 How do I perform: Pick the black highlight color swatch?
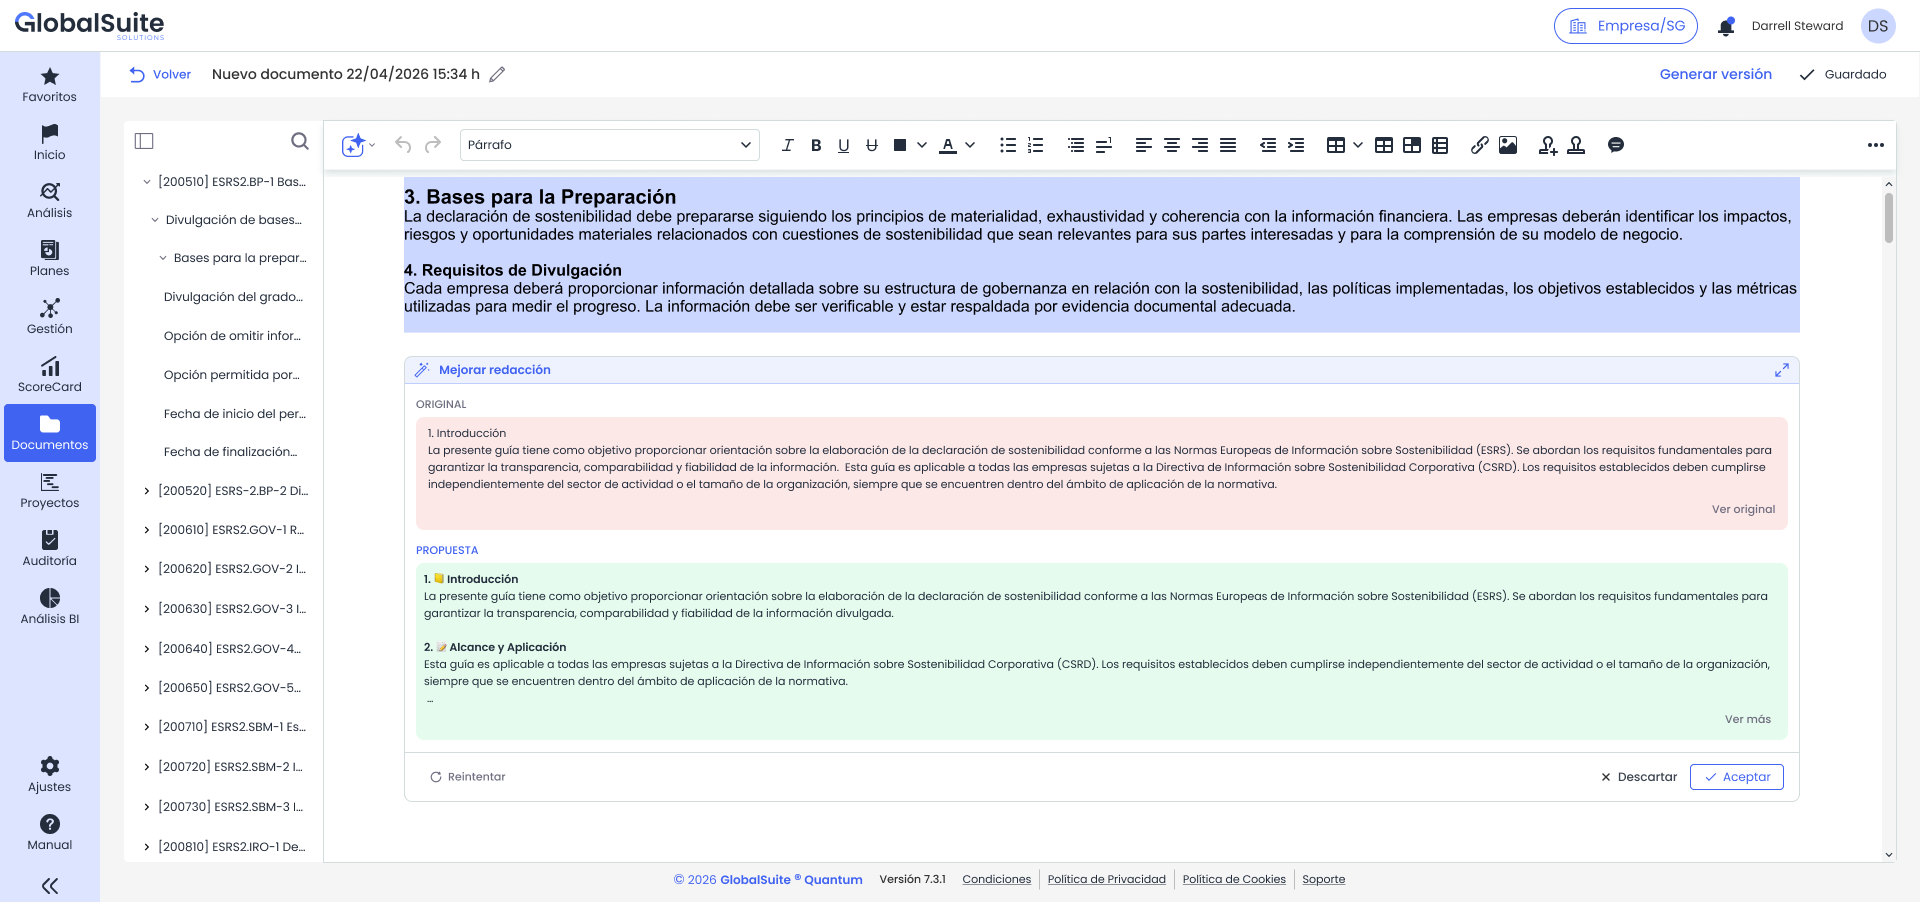pos(900,145)
